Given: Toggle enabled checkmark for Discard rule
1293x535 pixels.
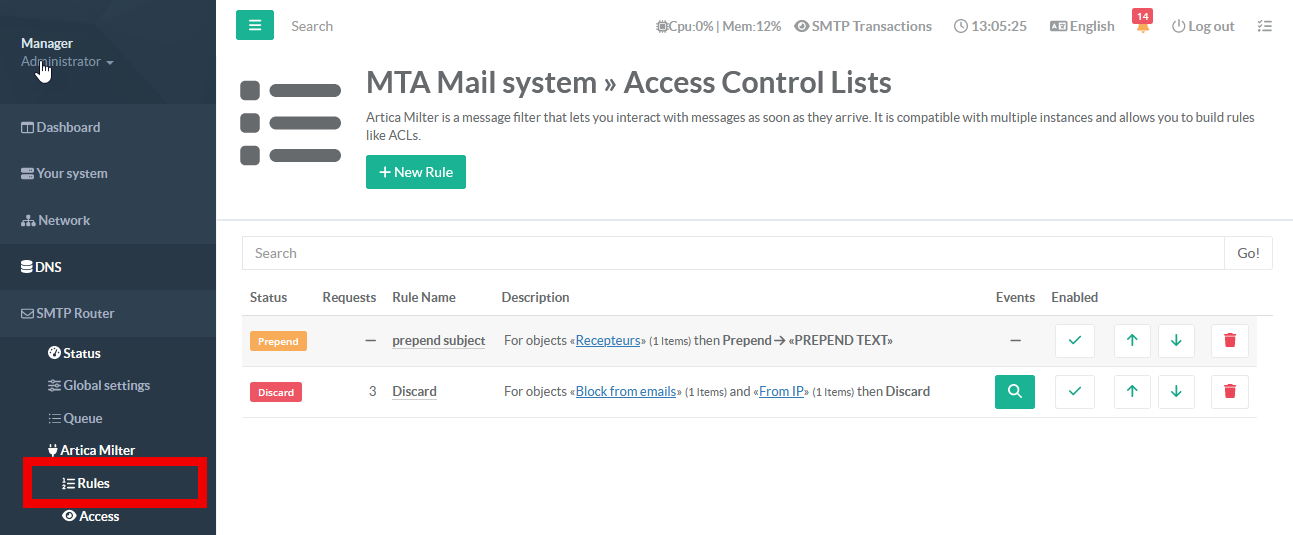Looking at the screenshot, I should (x=1075, y=392).
